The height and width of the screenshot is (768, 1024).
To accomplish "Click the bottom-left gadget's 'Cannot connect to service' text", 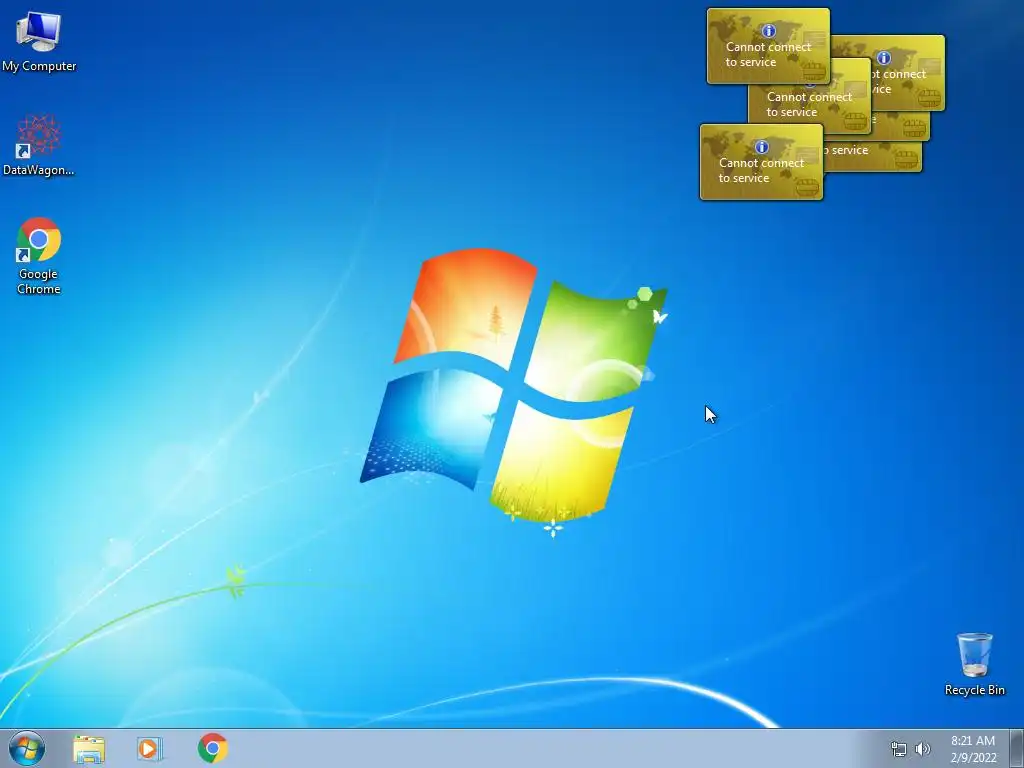I will (761, 170).
